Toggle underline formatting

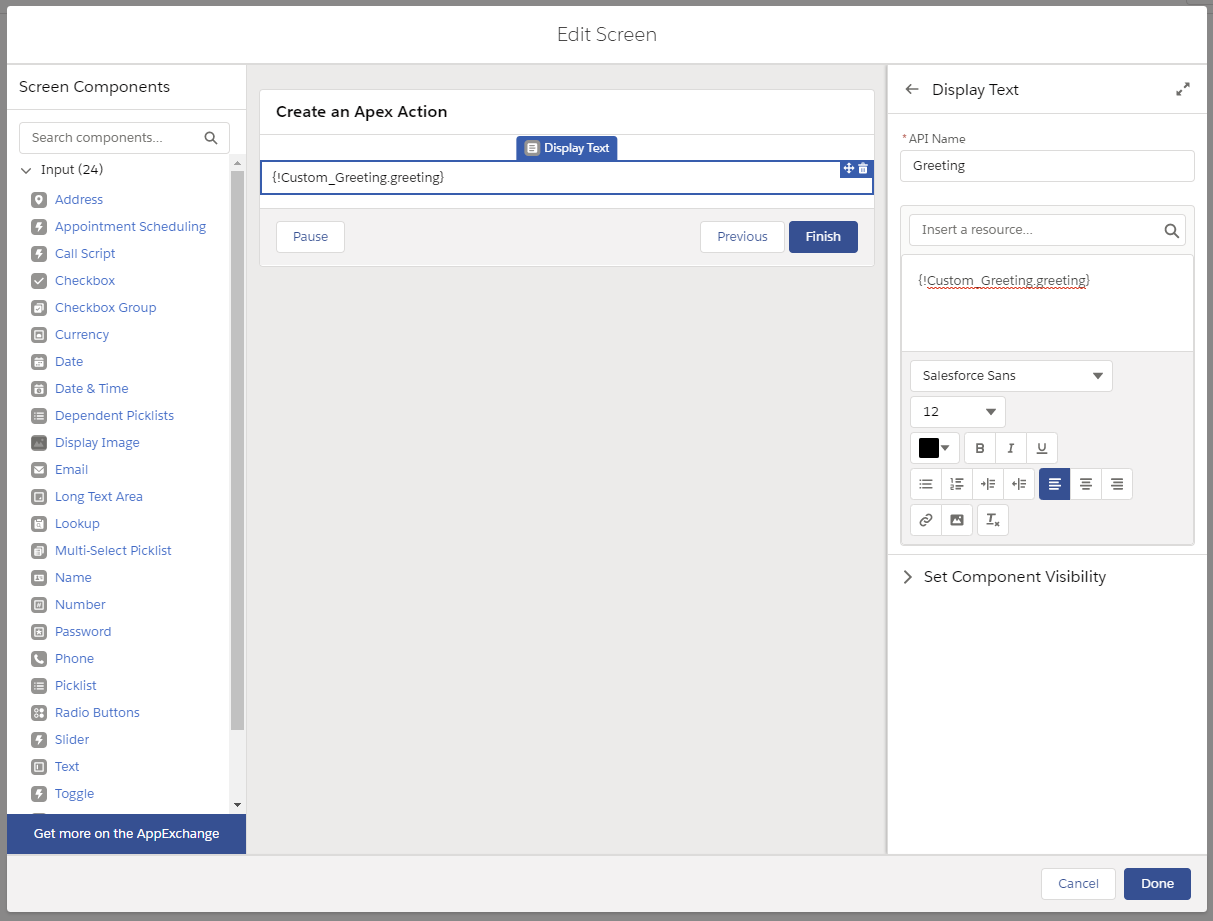1040,447
